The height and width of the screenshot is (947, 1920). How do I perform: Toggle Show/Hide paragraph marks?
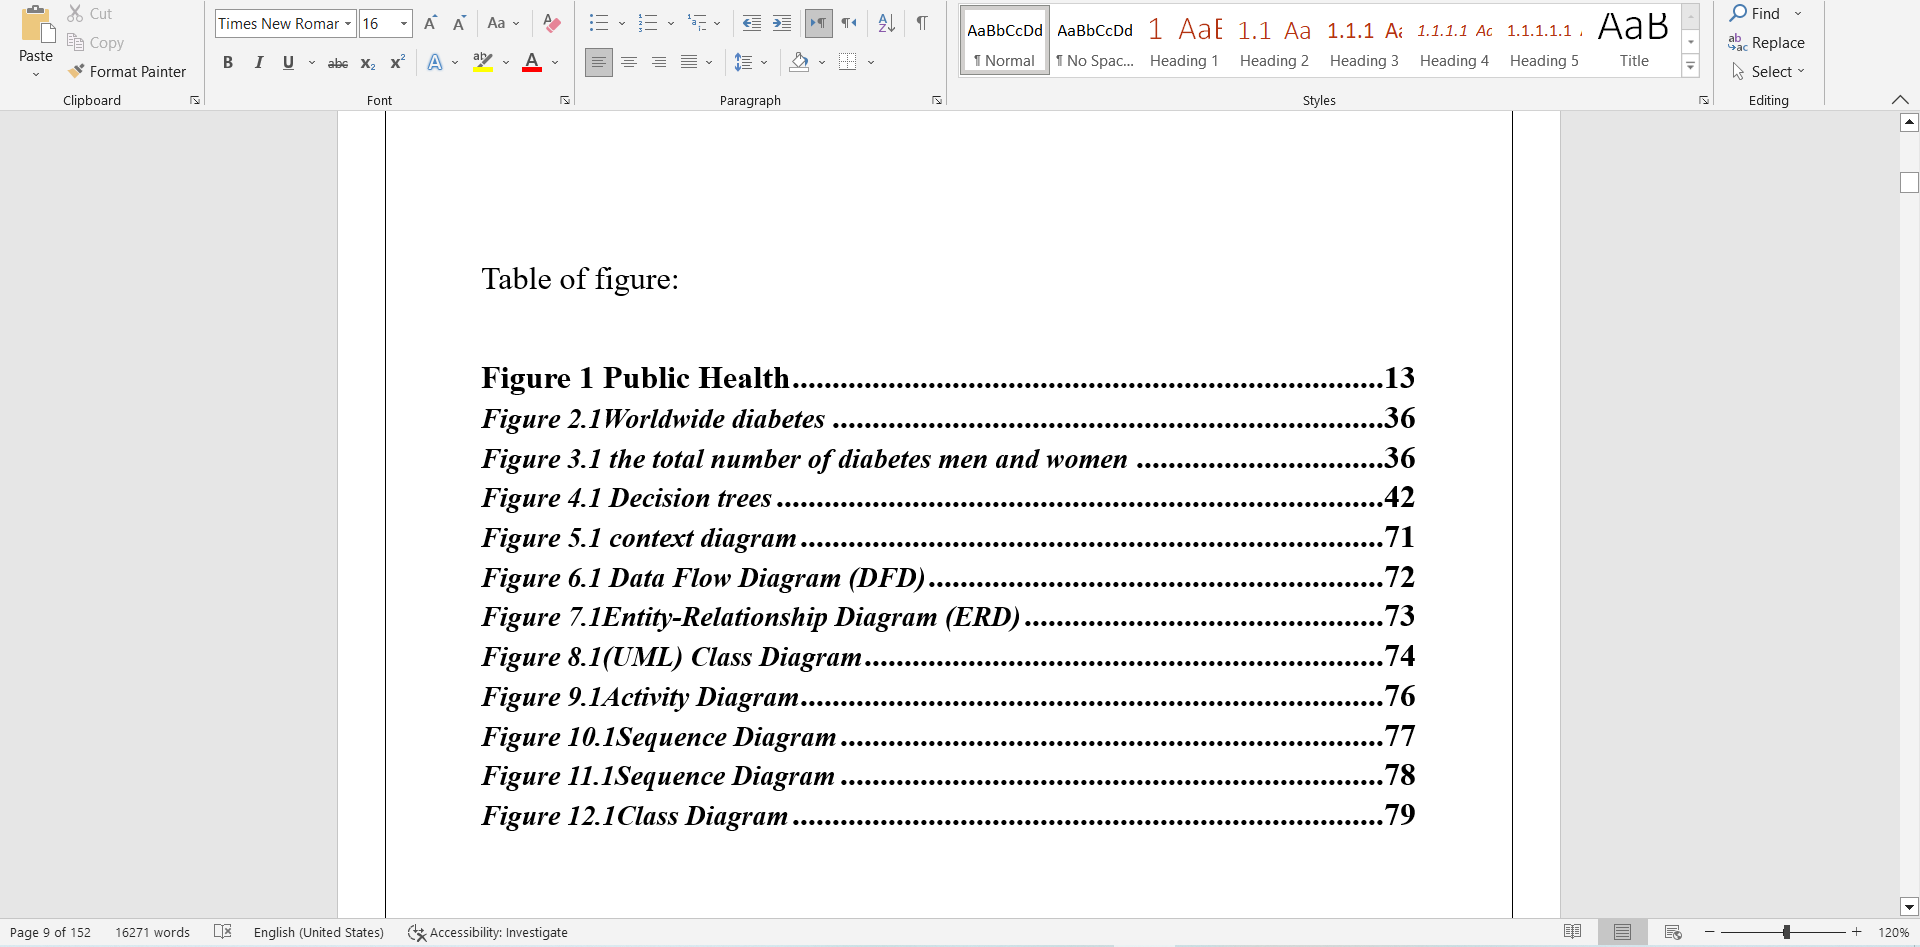[x=922, y=24]
